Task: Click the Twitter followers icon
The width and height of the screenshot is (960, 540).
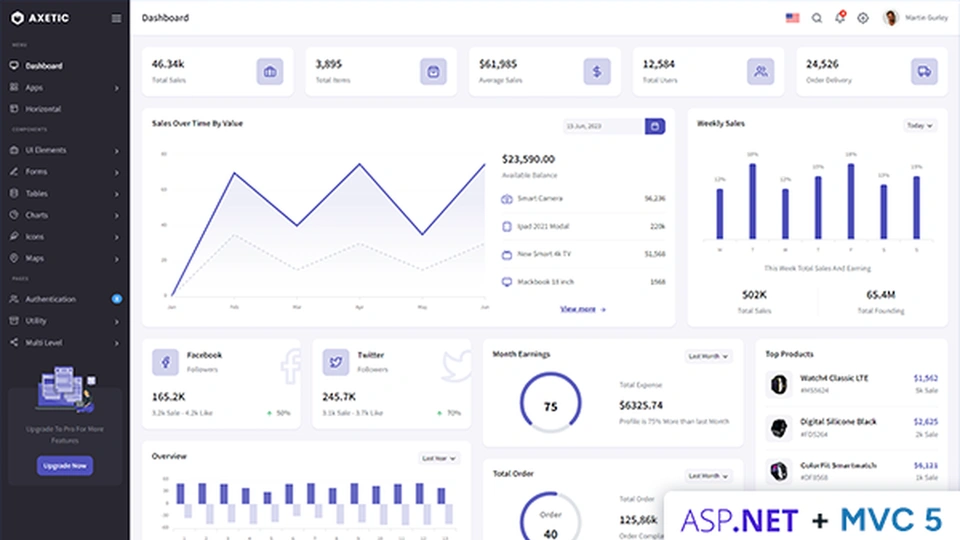Action: click(x=336, y=361)
